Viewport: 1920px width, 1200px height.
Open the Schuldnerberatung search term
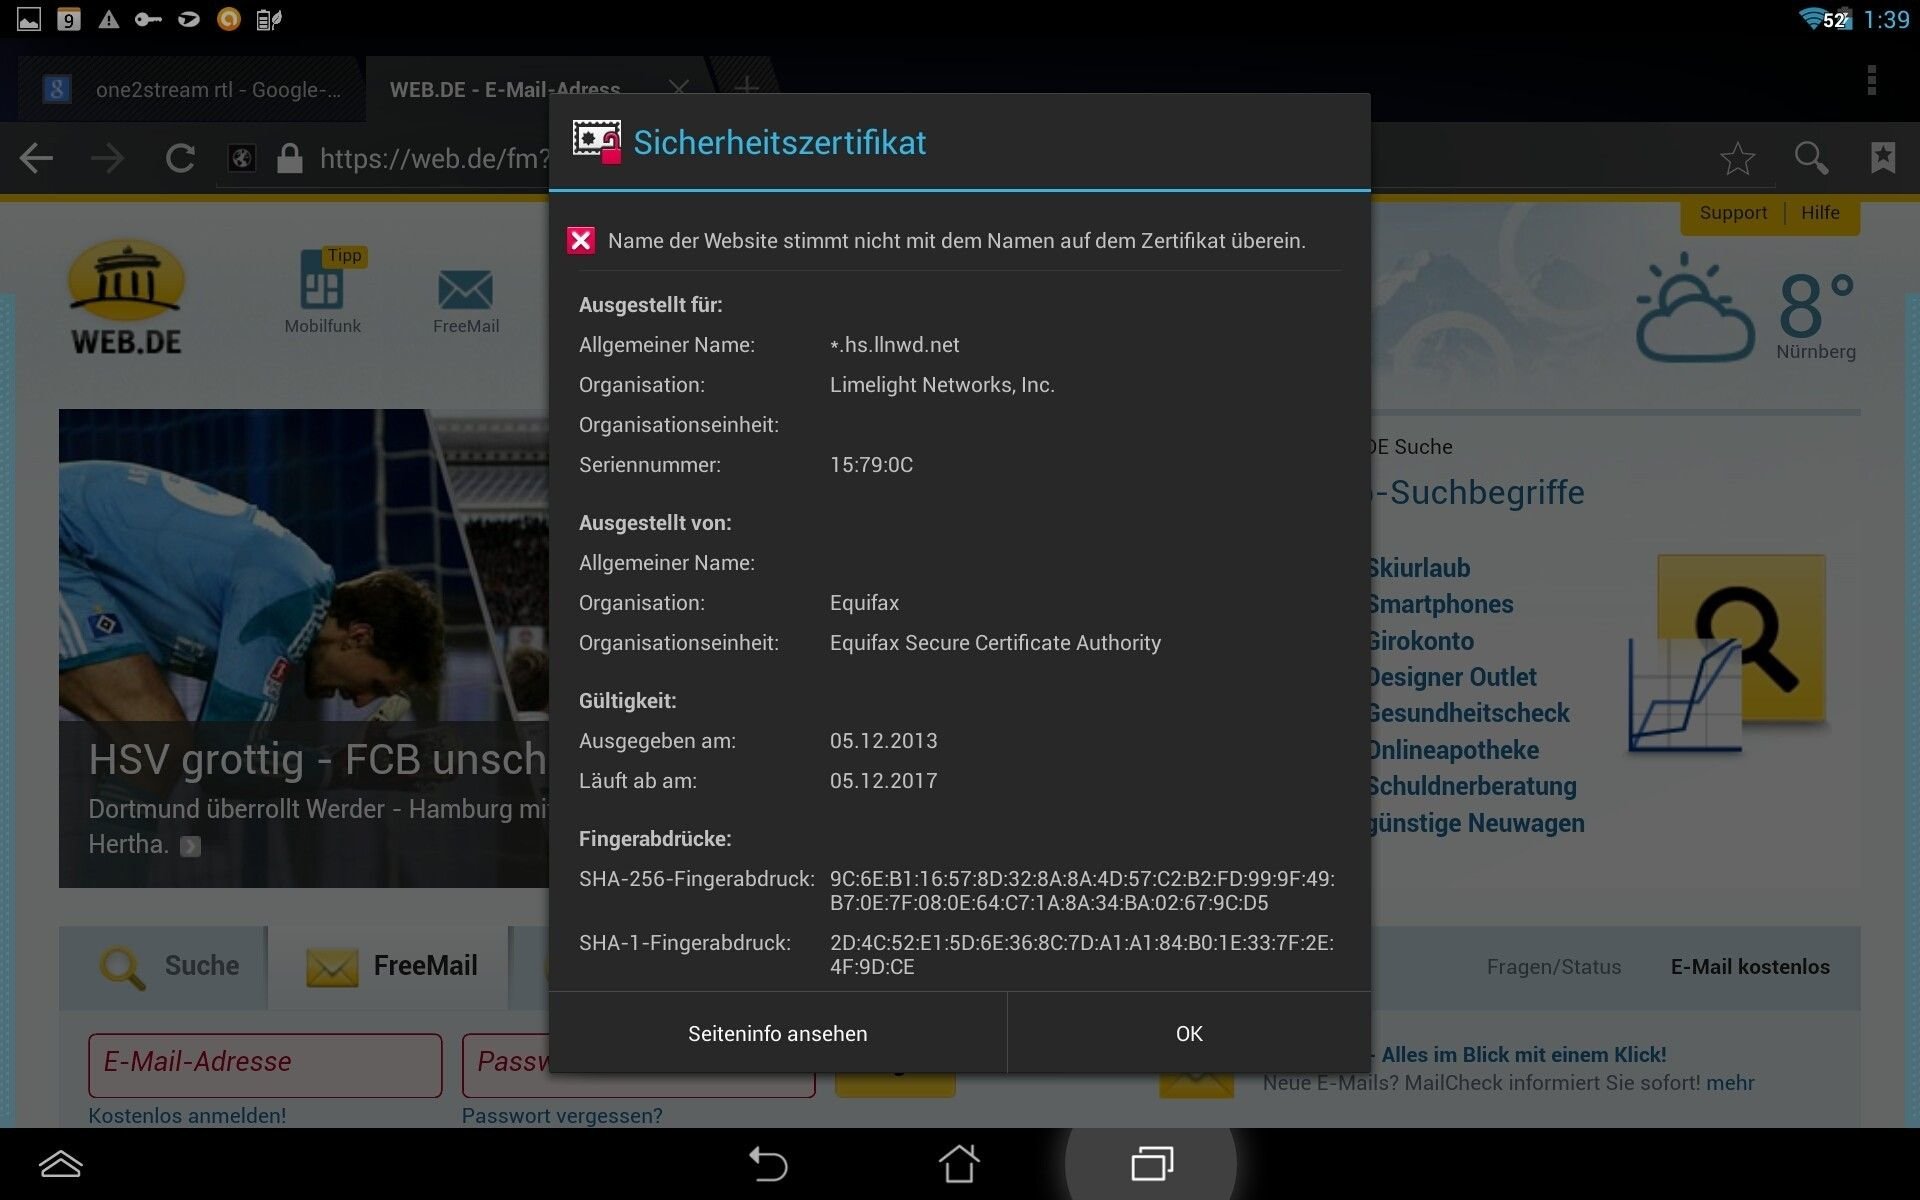click(x=1472, y=786)
